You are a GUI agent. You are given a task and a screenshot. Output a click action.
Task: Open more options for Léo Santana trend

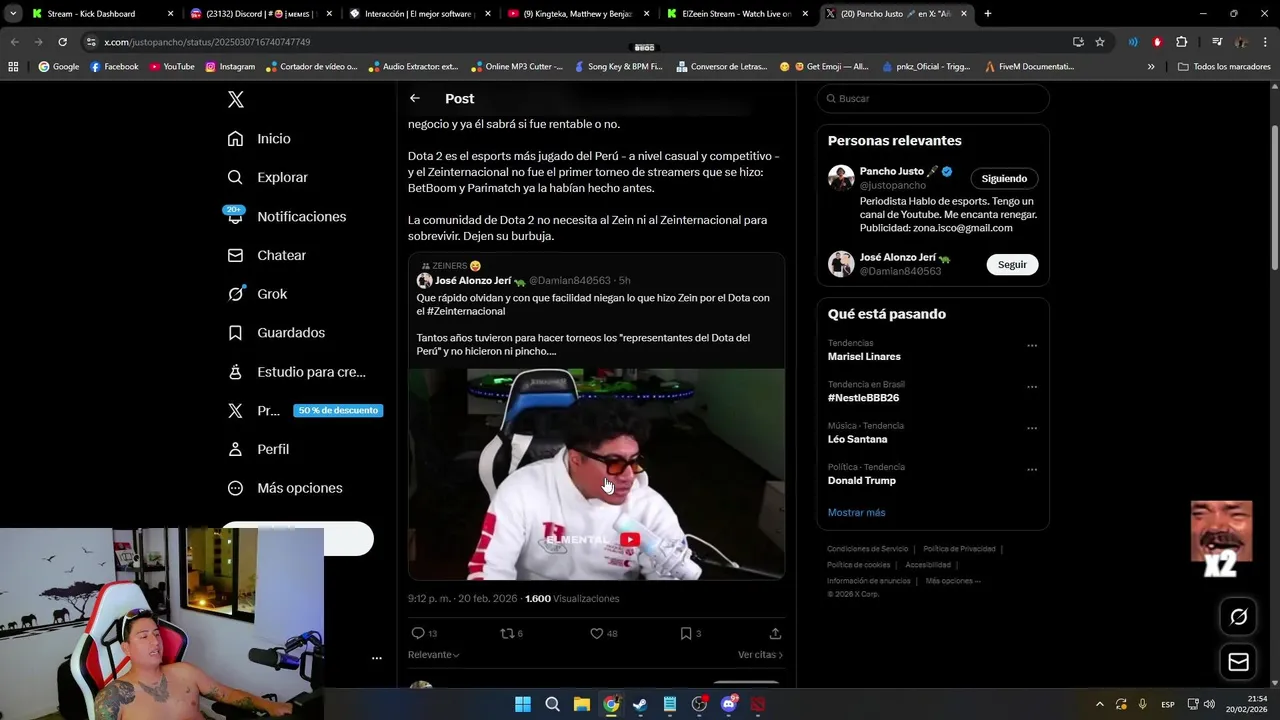(1032, 428)
